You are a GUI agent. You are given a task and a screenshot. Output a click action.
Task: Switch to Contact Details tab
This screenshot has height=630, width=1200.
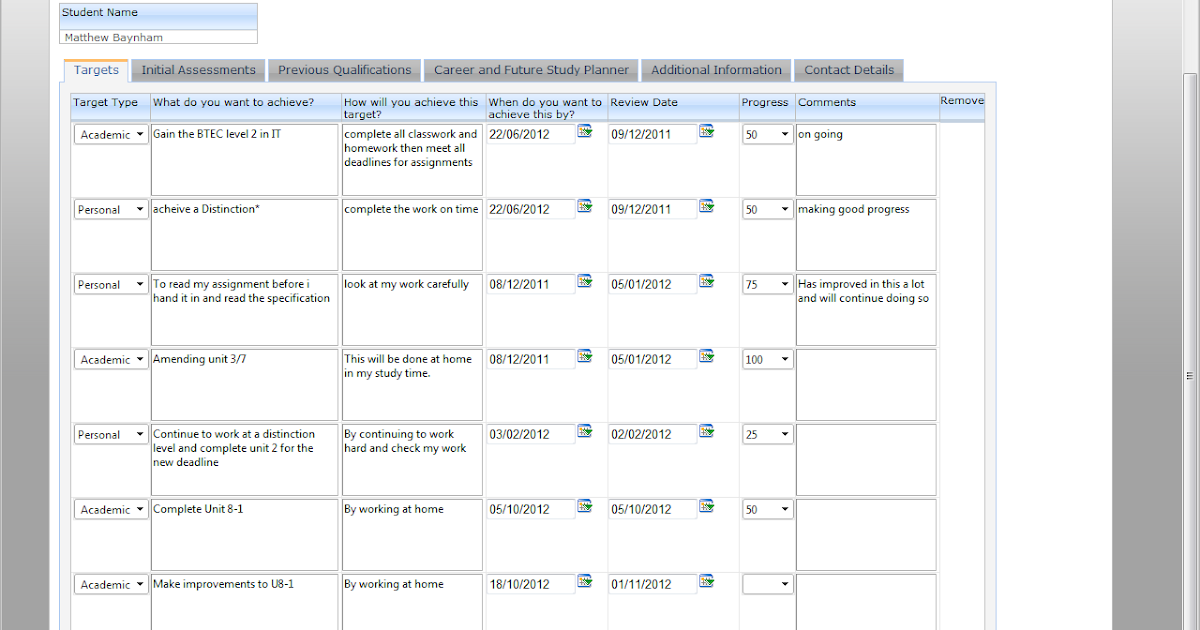(849, 70)
